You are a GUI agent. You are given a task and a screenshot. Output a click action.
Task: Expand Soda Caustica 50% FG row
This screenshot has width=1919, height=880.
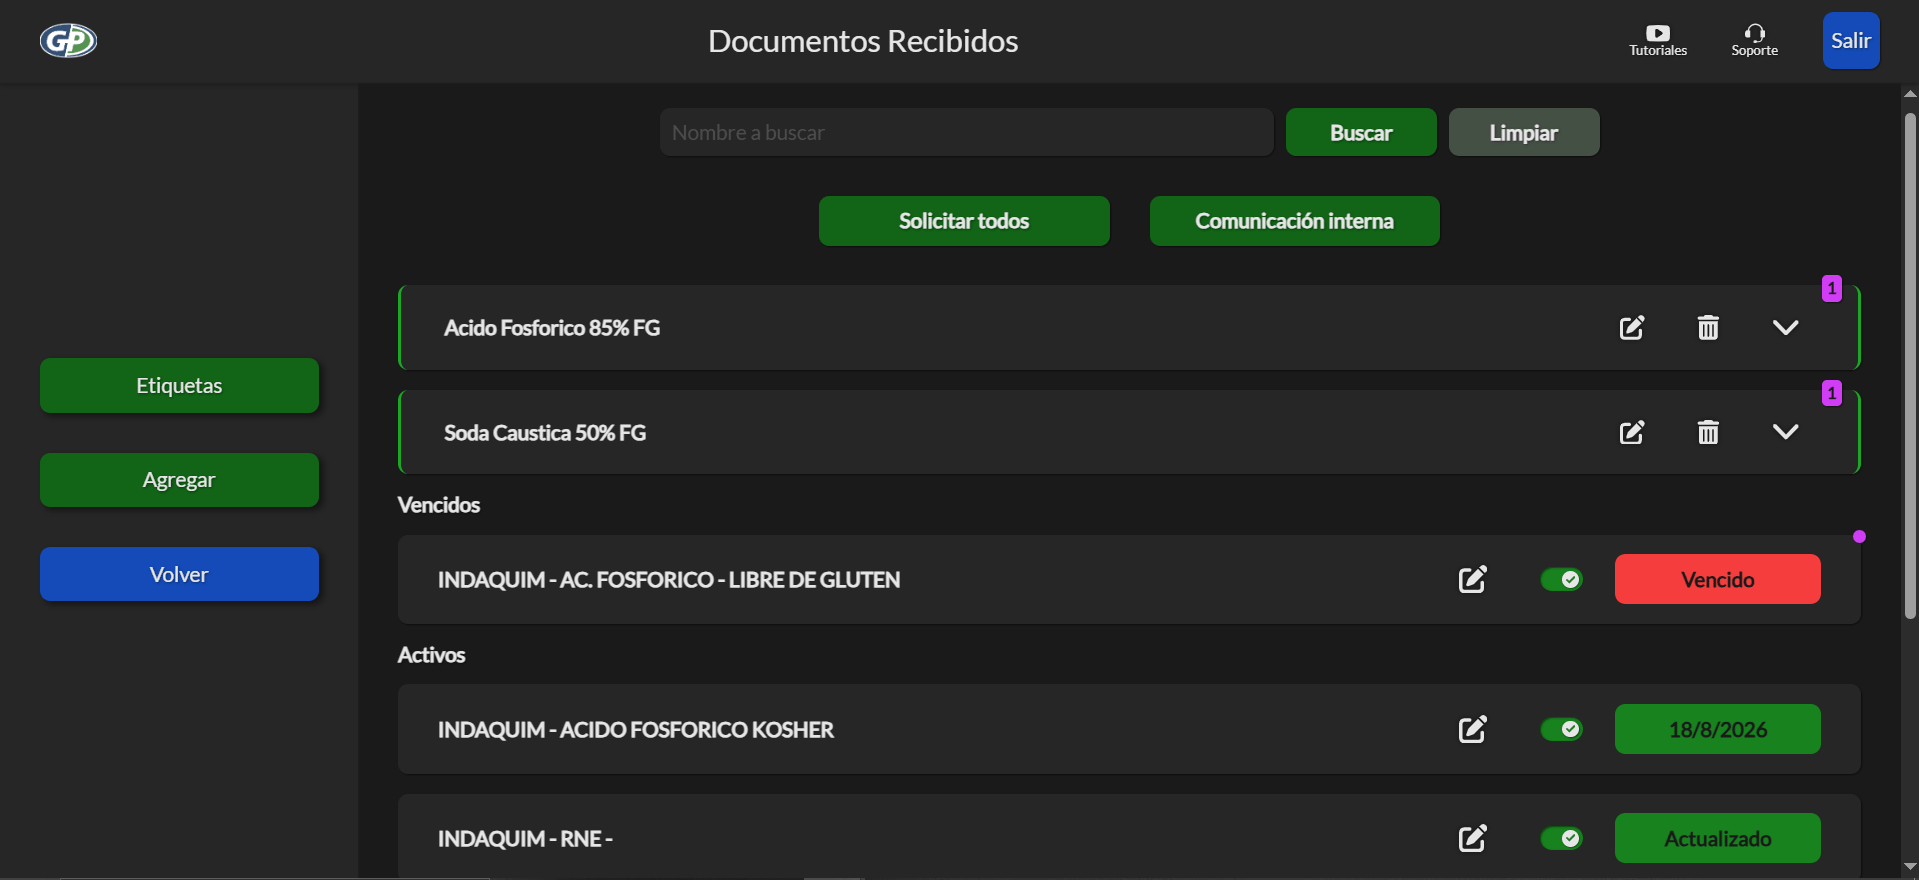pos(1785,432)
